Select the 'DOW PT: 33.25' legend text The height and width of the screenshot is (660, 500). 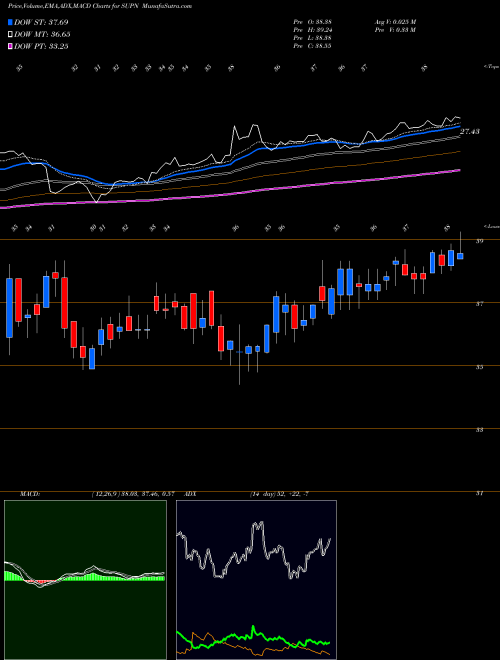tap(41, 46)
